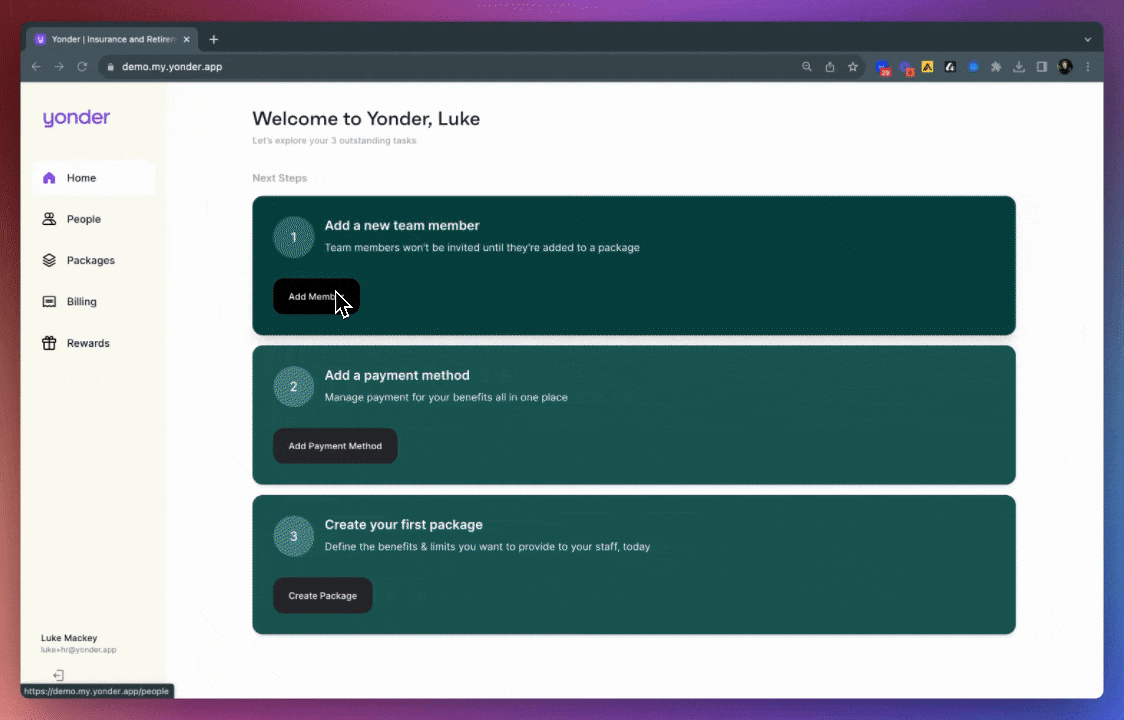
Task: Open the extensions puzzle icon
Action: pyautogui.click(x=996, y=67)
